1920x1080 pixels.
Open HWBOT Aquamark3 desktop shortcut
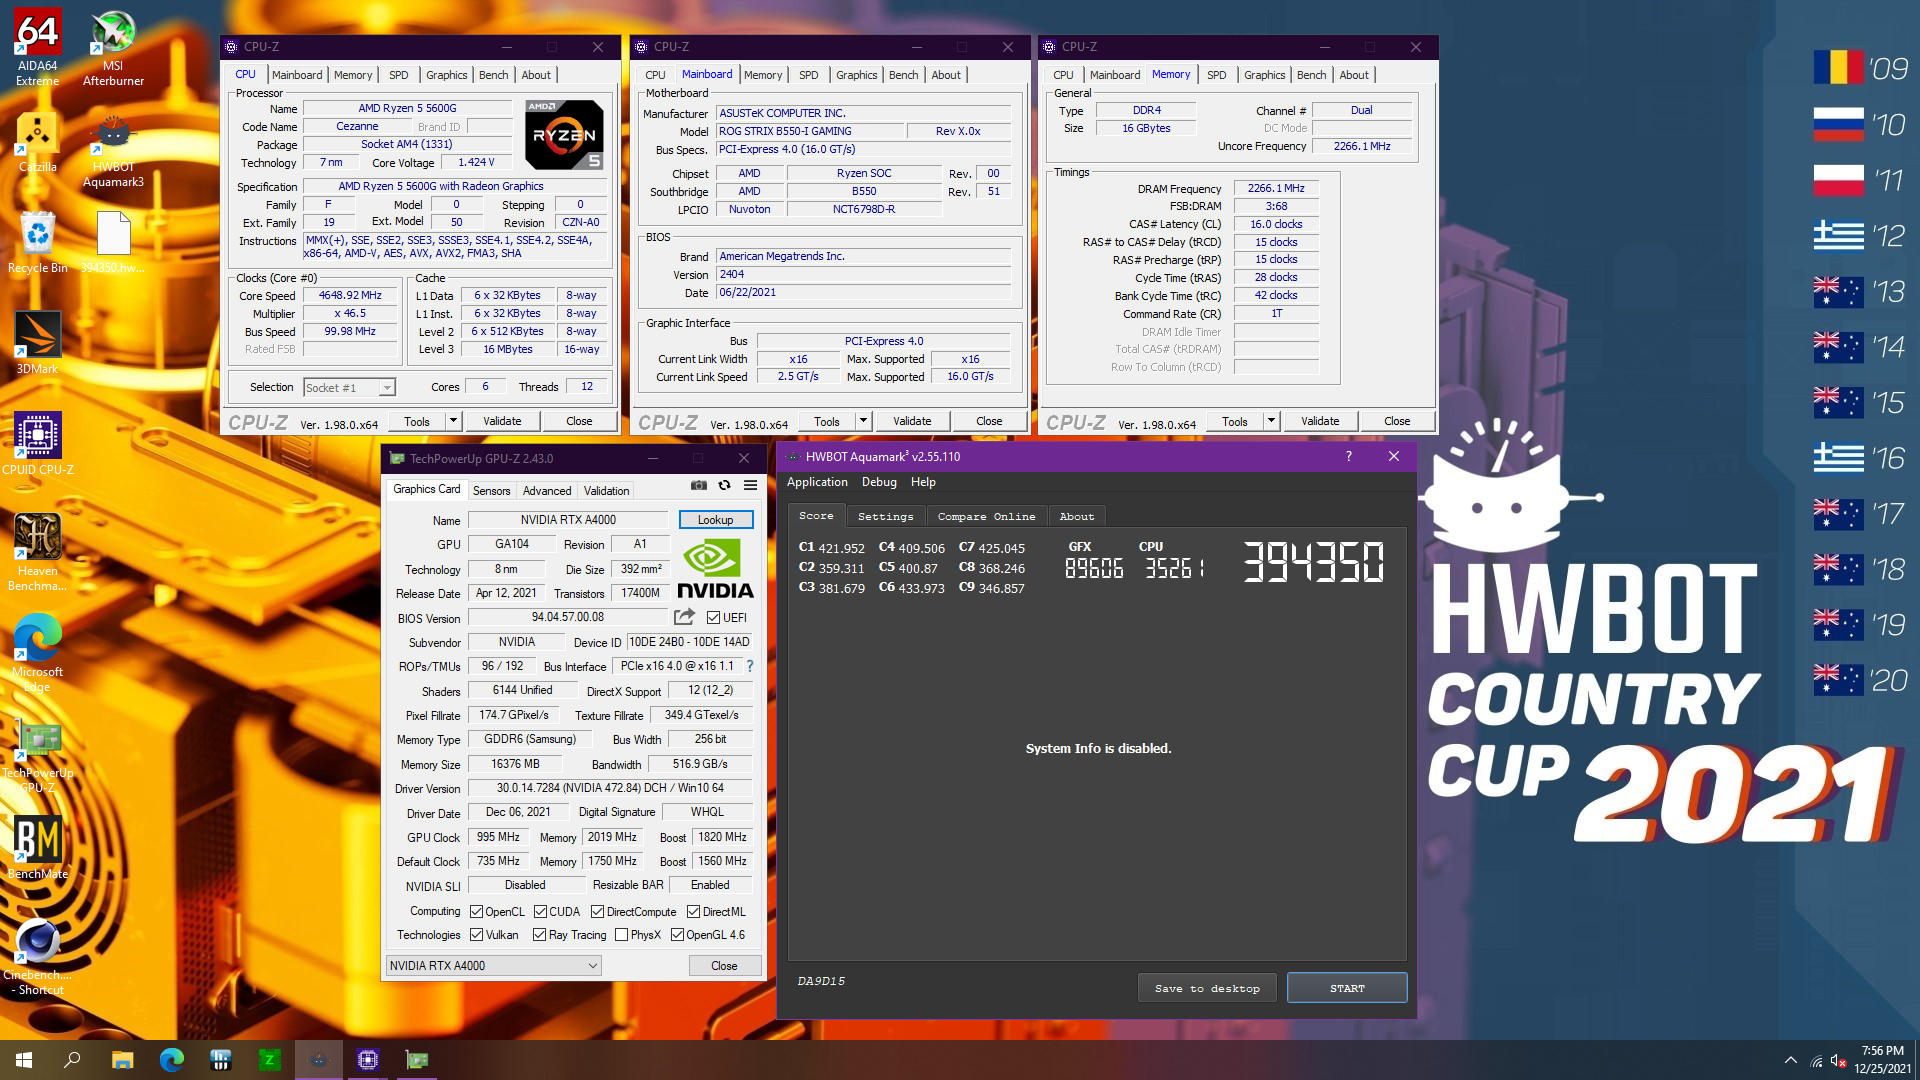click(113, 150)
